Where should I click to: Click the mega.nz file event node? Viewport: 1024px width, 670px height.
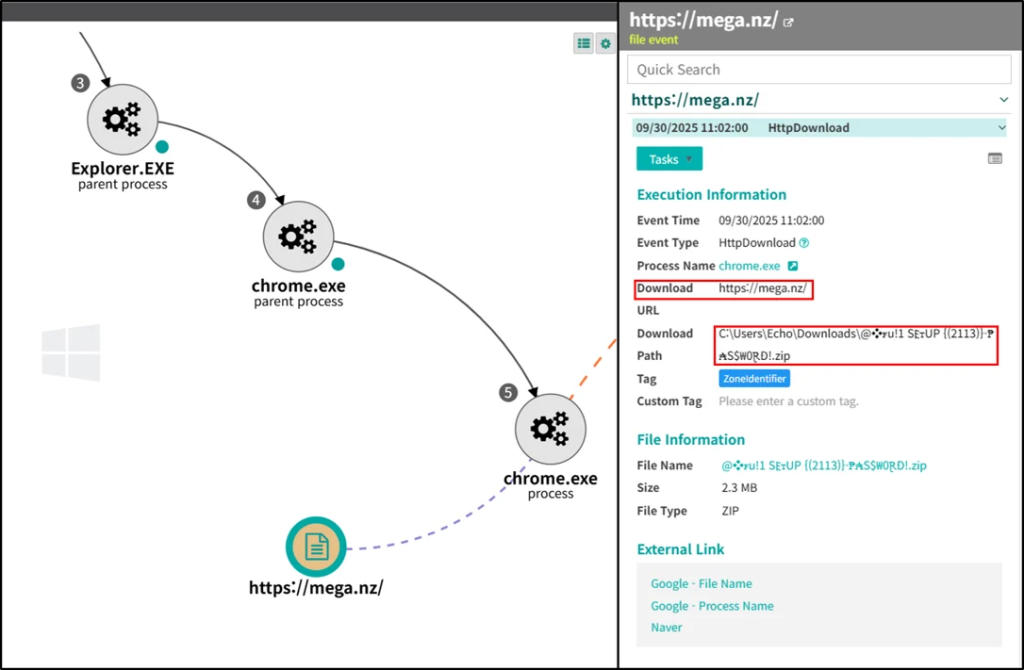point(316,548)
